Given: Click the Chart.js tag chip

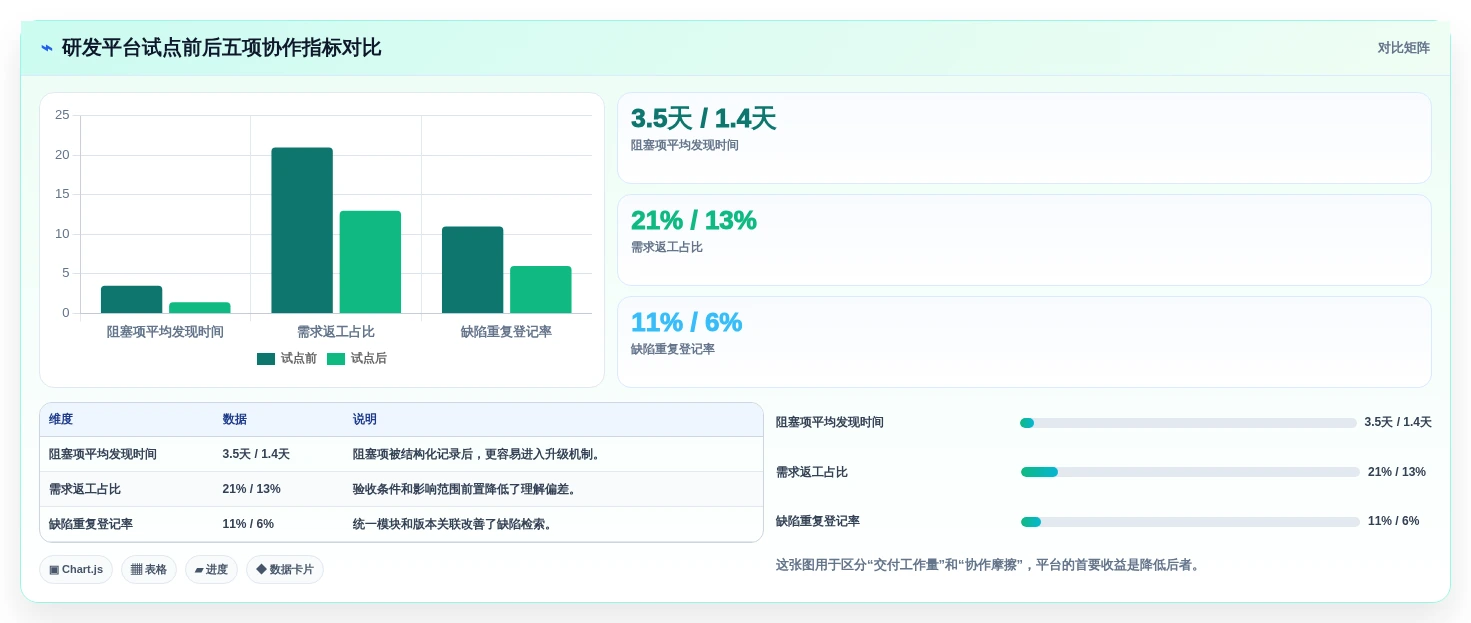Looking at the screenshot, I should (76, 570).
